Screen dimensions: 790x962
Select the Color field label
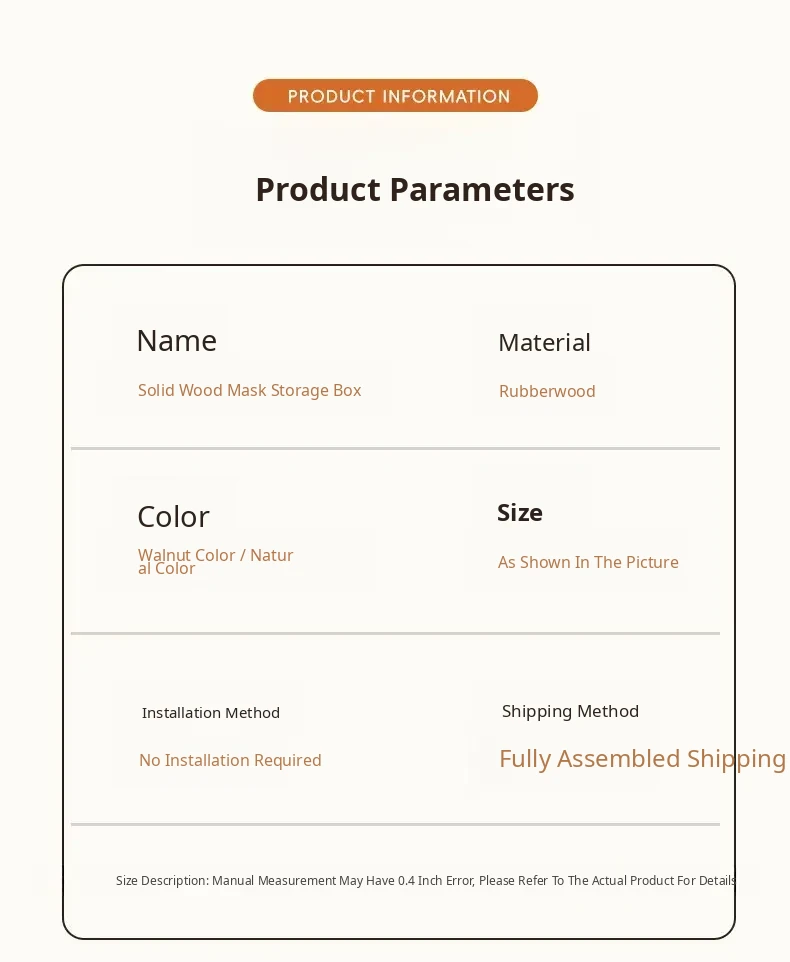pyautogui.click(x=173, y=517)
